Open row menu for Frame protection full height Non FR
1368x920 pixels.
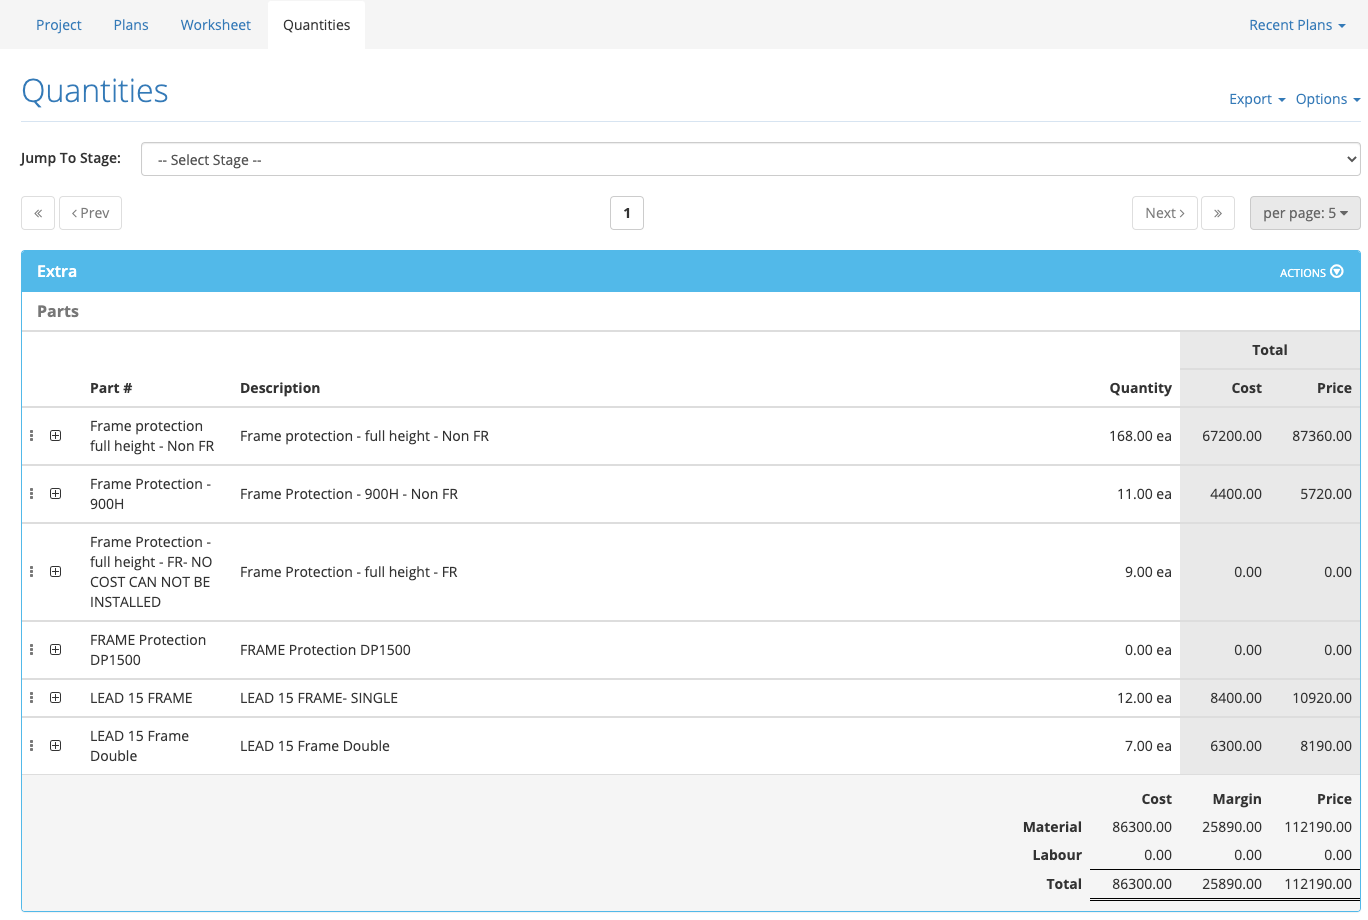coord(31,436)
